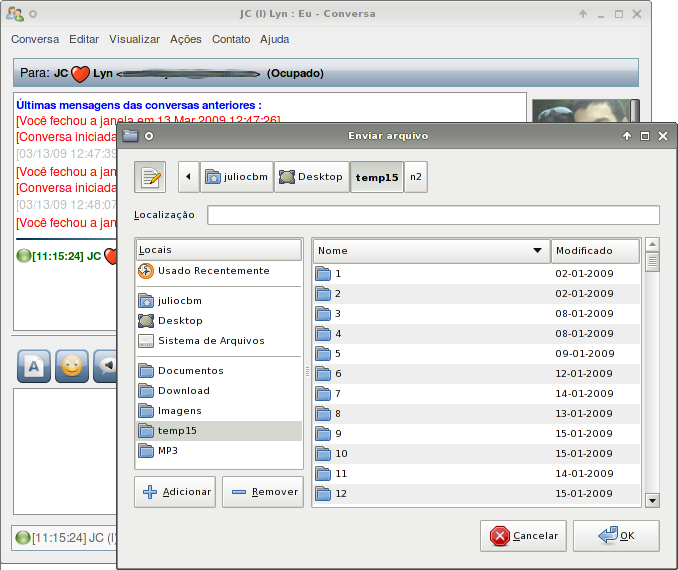This screenshot has width=678, height=570.
Task: Toggle the type-a-file-name pencil button
Action: [x=150, y=177]
